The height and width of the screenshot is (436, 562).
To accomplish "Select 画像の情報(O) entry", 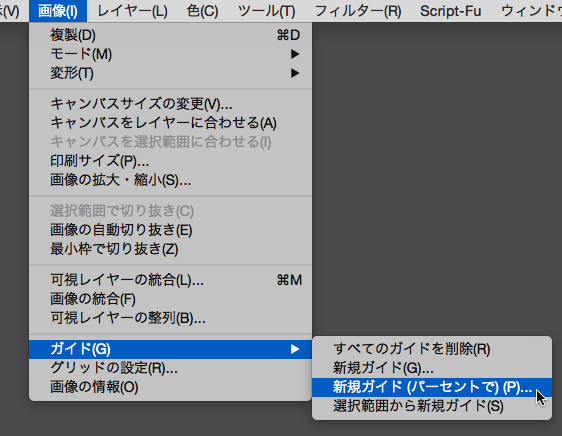I will (170, 387).
